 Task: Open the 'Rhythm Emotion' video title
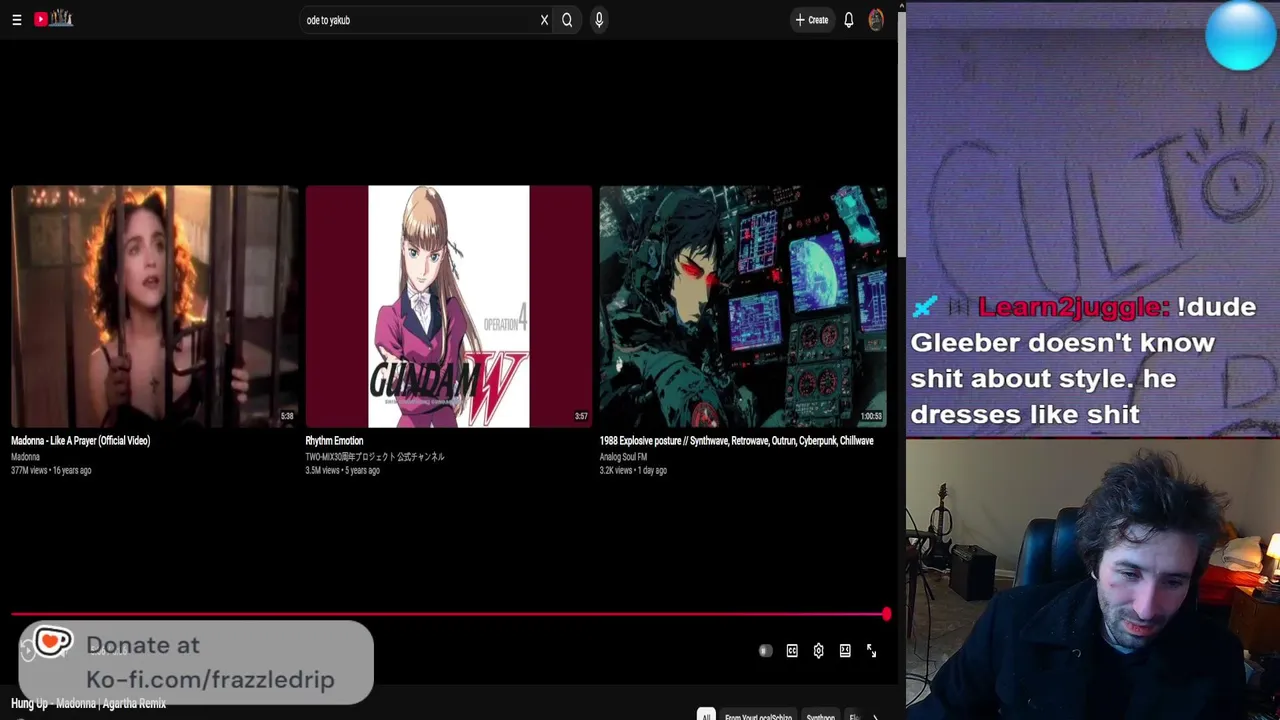point(334,441)
